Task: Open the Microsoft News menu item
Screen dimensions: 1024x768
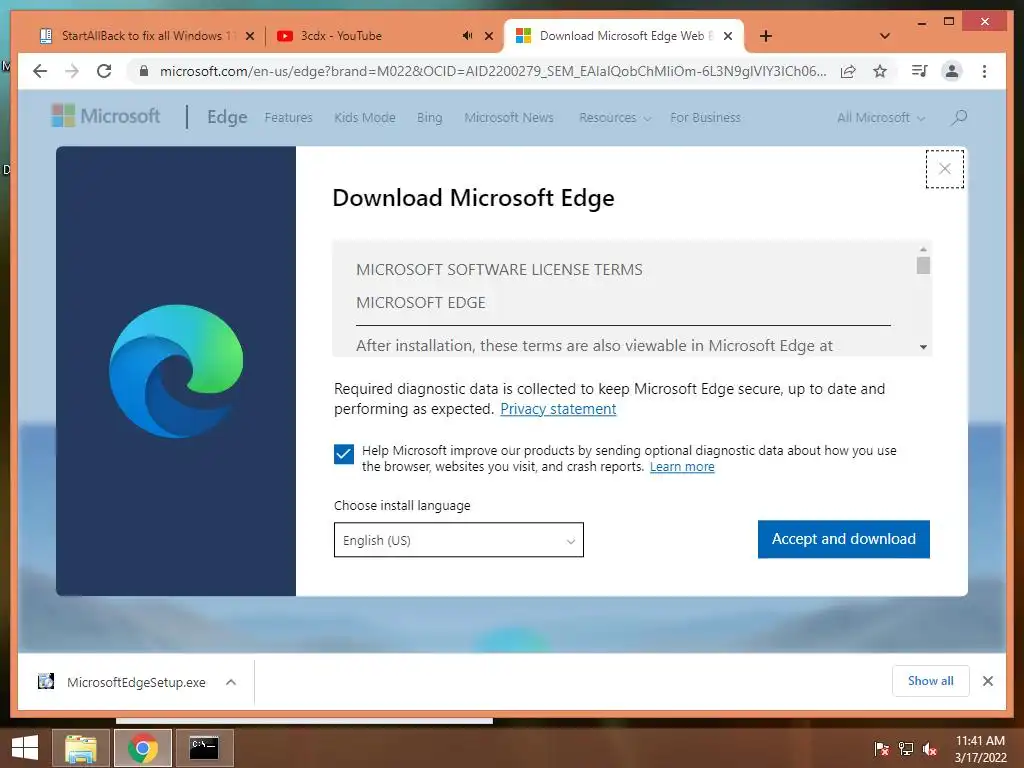Action: pyautogui.click(x=509, y=118)
